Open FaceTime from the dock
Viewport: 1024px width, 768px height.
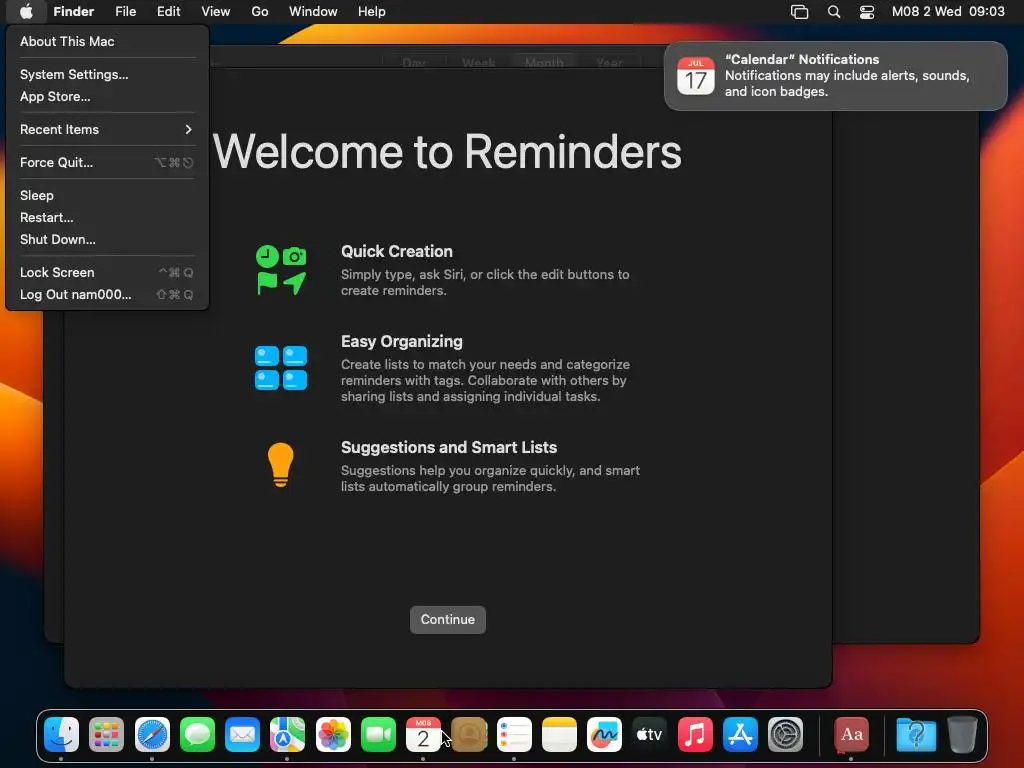[x=378, y=735]
